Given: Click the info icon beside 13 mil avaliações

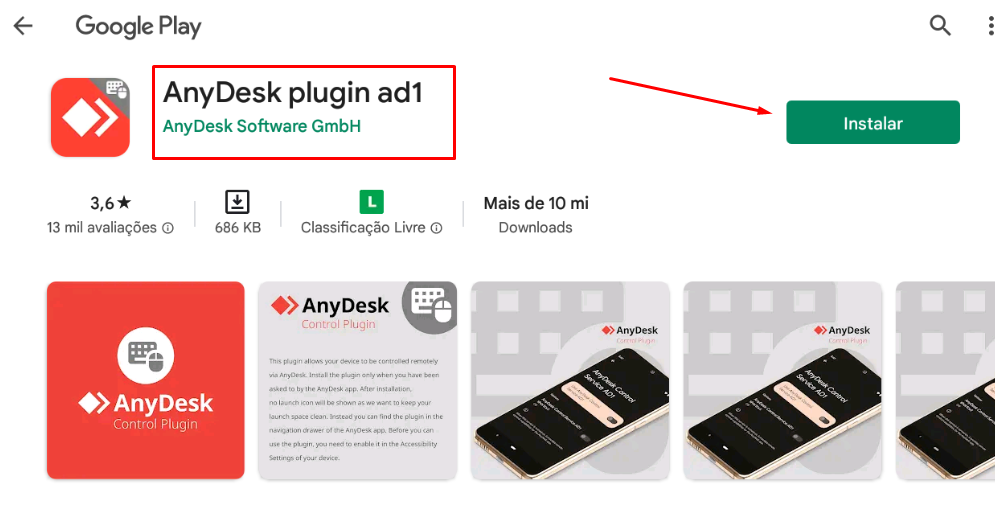Looking at the screenshot, I should click(168, 228).
